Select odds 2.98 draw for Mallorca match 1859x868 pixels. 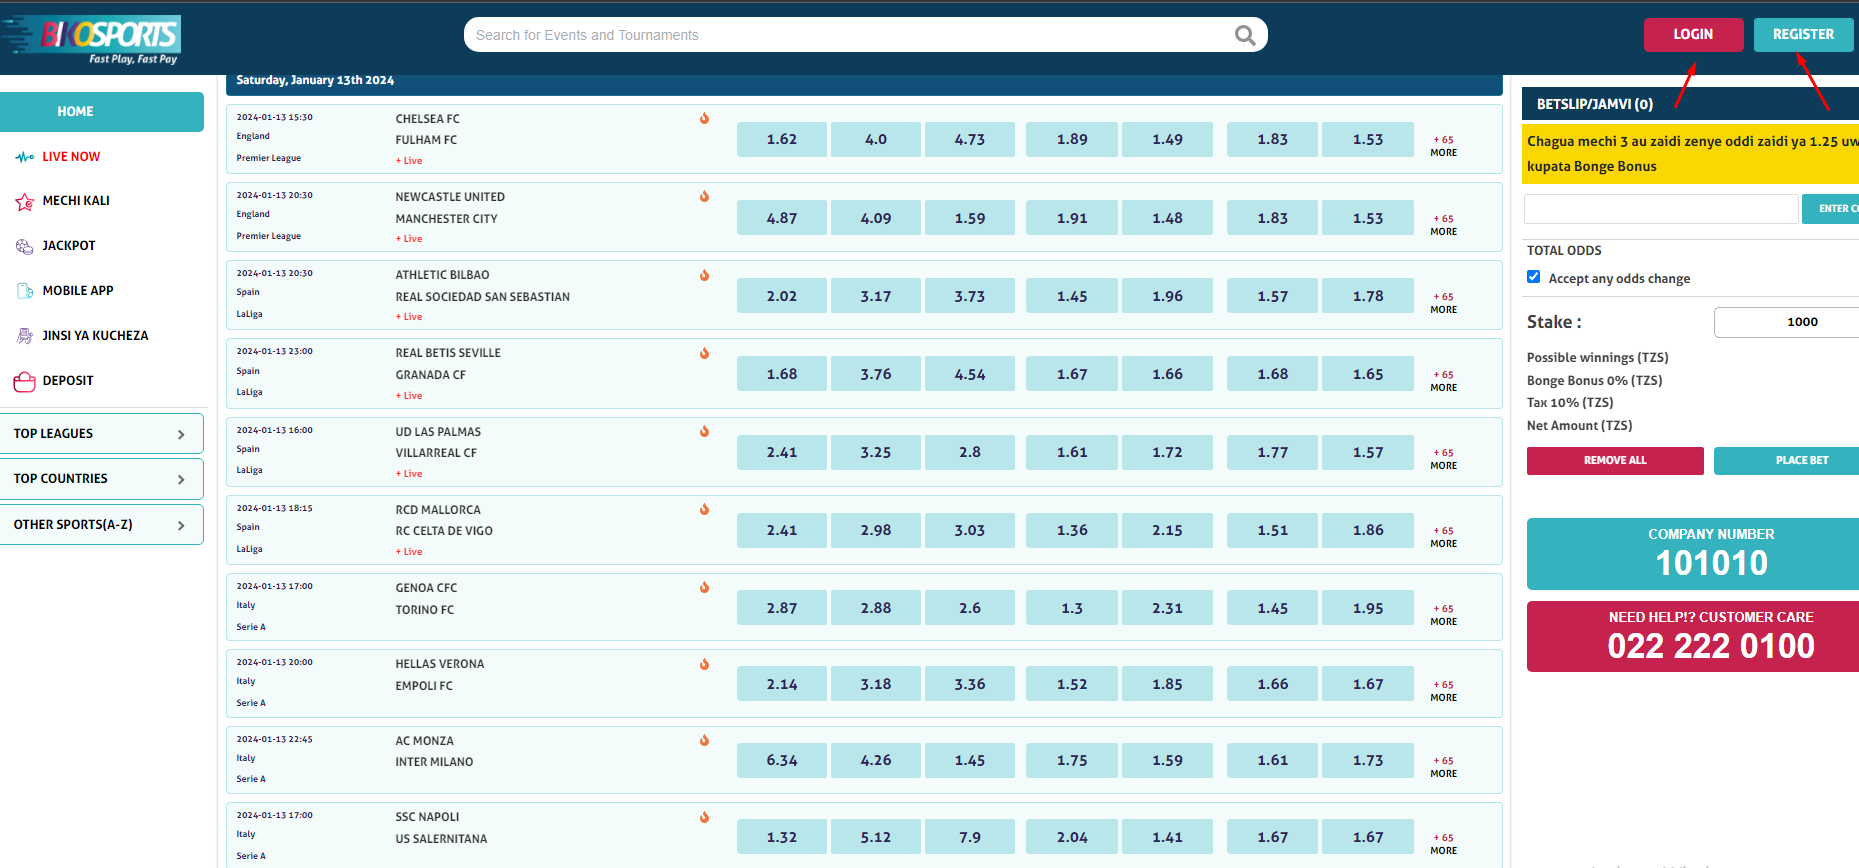pos(876,530)
